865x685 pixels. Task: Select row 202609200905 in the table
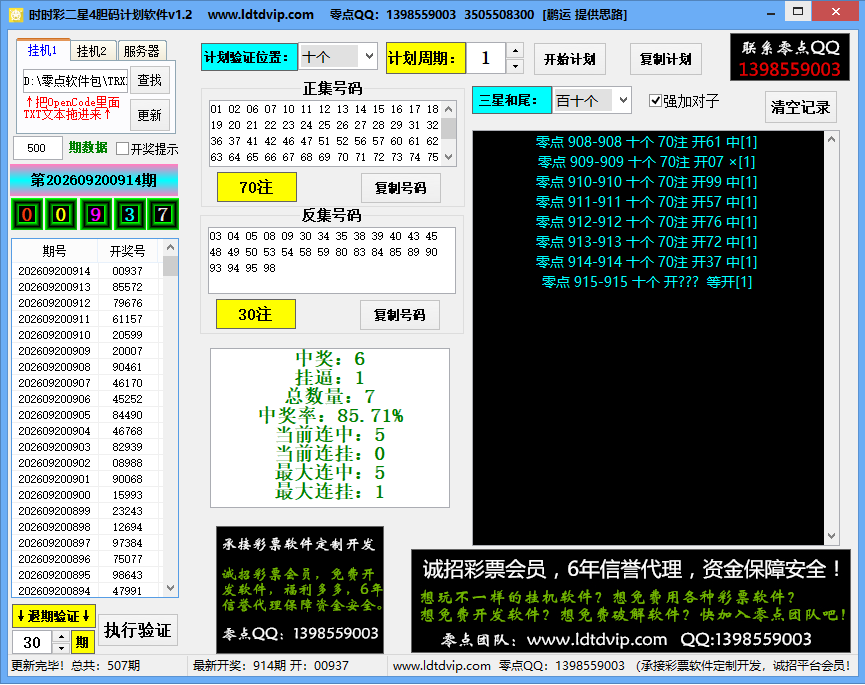pos(87,415)
